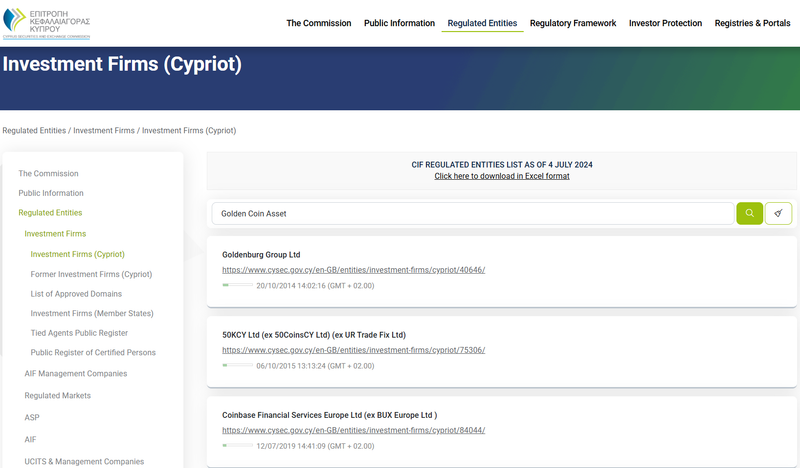This screenshot has width=800, height=468.
Task: Open Regulated Entities top menu
Action: point(482,23)
